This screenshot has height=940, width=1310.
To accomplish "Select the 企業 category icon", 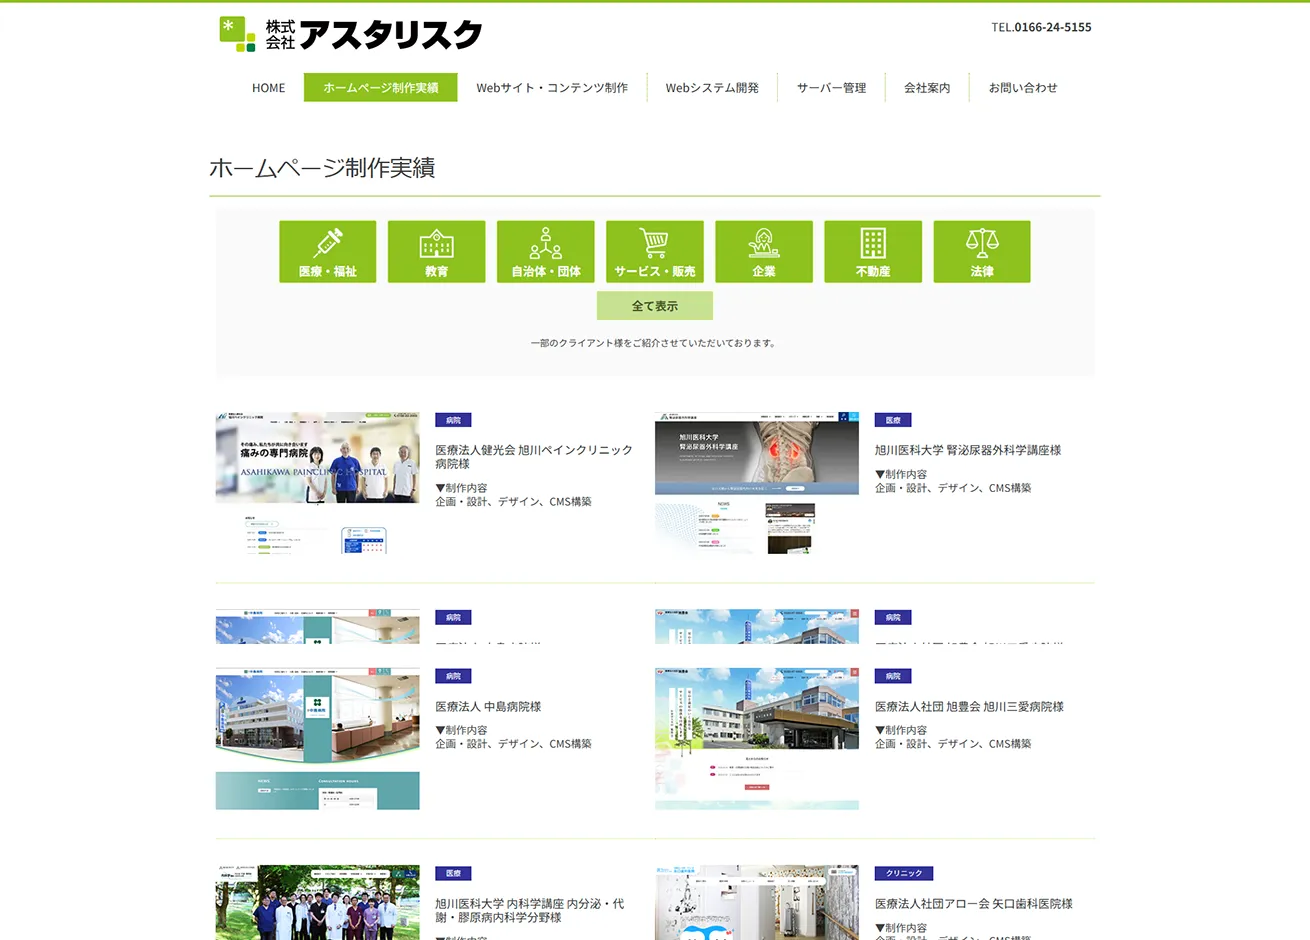I will pos(763,252).
